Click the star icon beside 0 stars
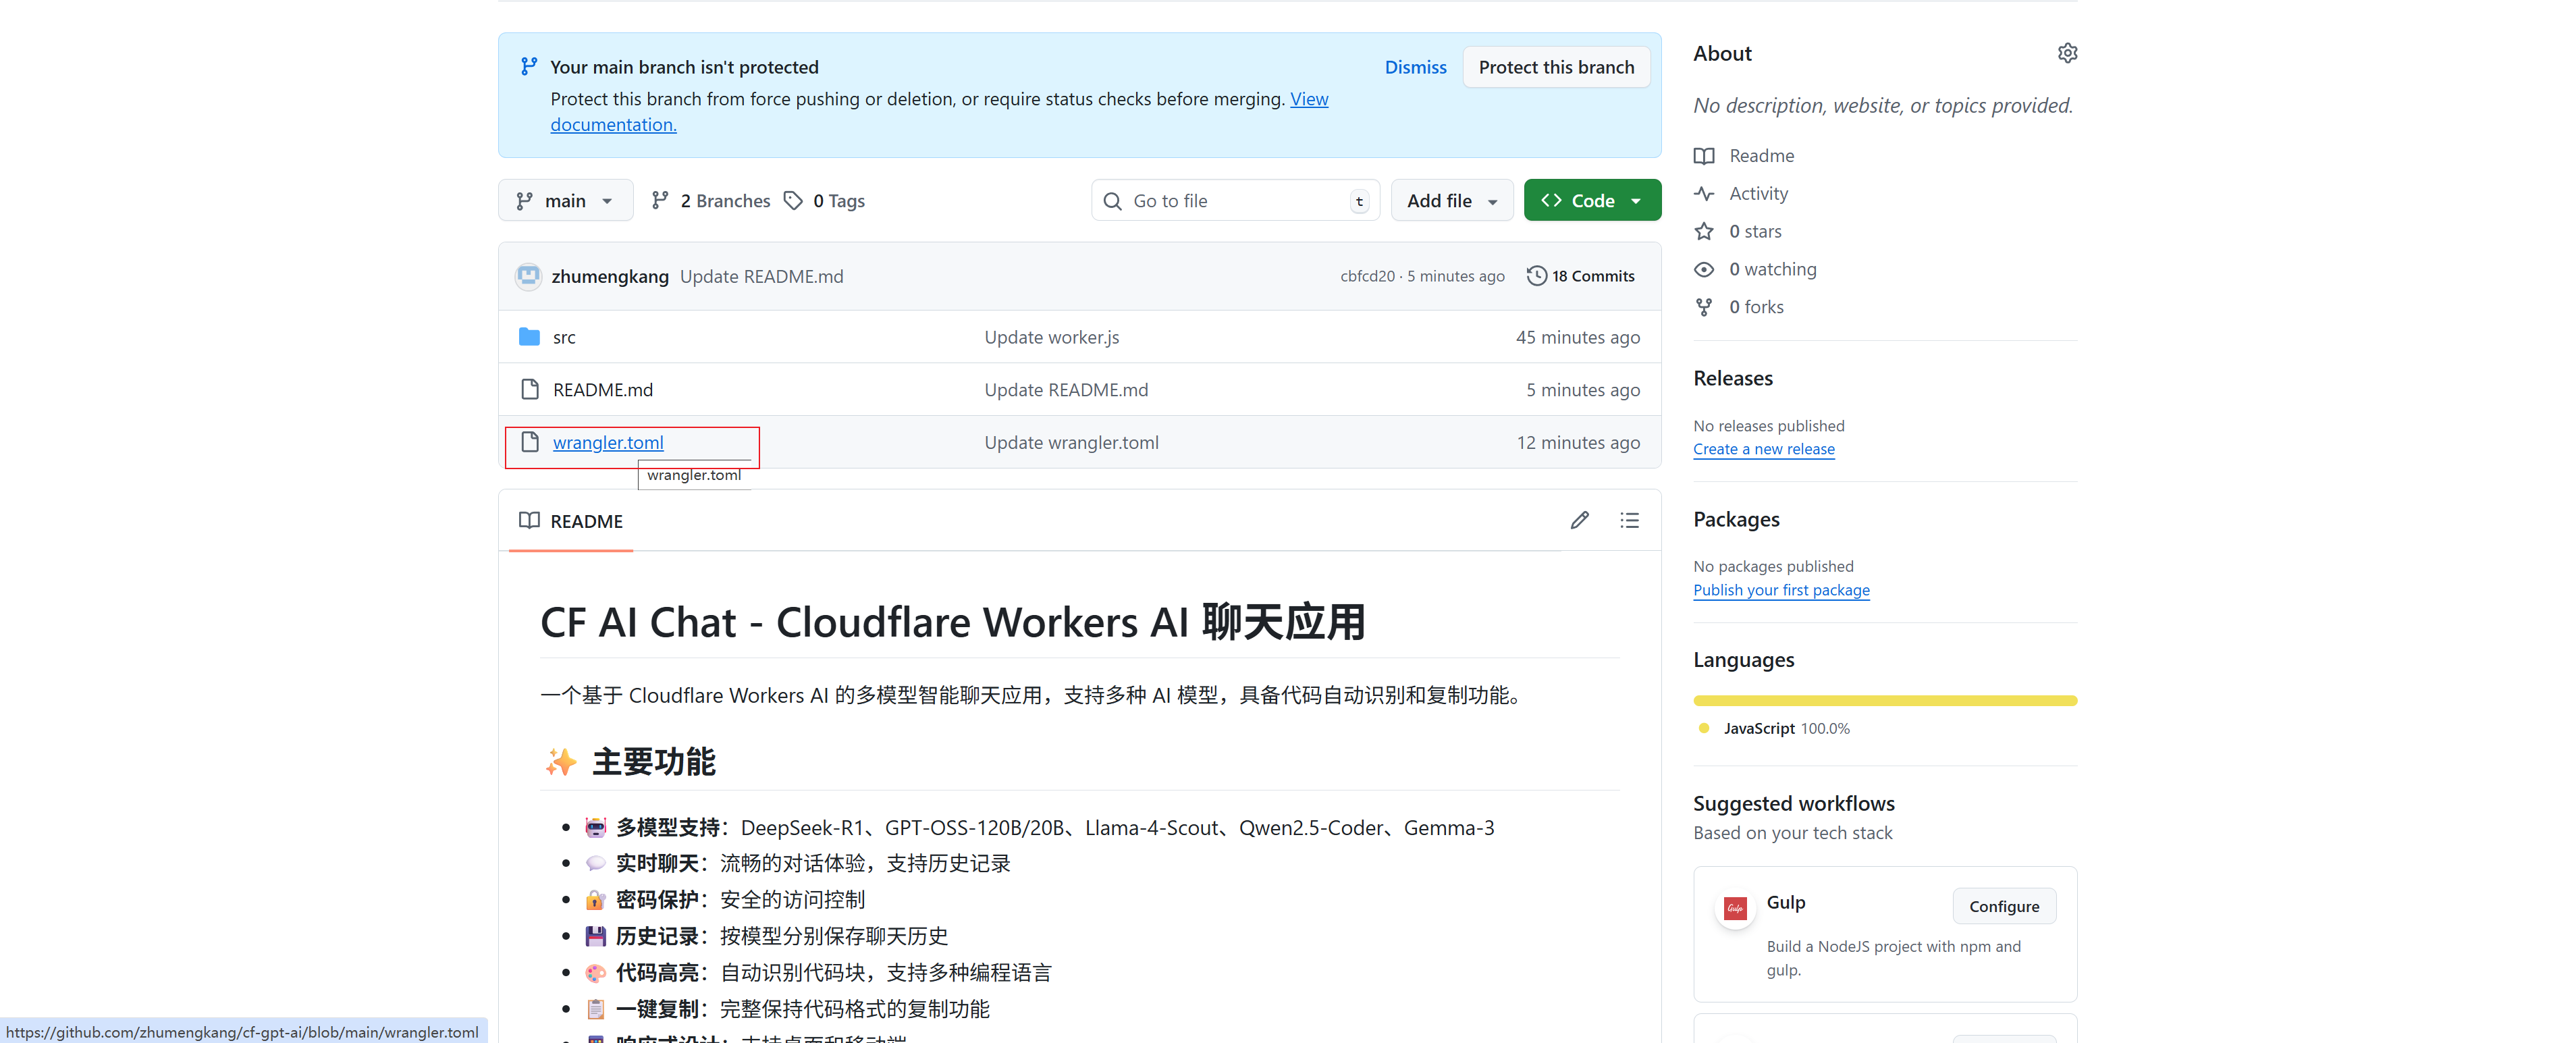The width and height of the screenshot is (2576, 1043). click(x=1704, y=232)
